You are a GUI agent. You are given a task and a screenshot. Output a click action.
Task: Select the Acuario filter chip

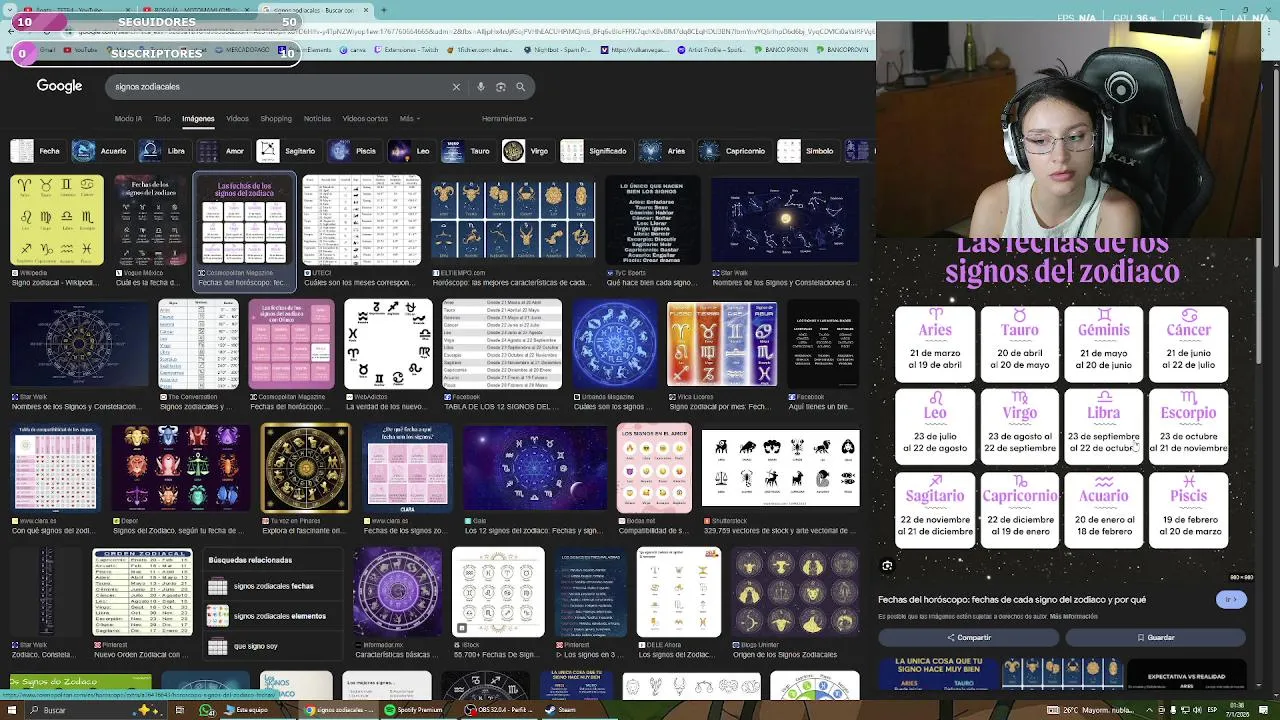[x=100, y=151]
